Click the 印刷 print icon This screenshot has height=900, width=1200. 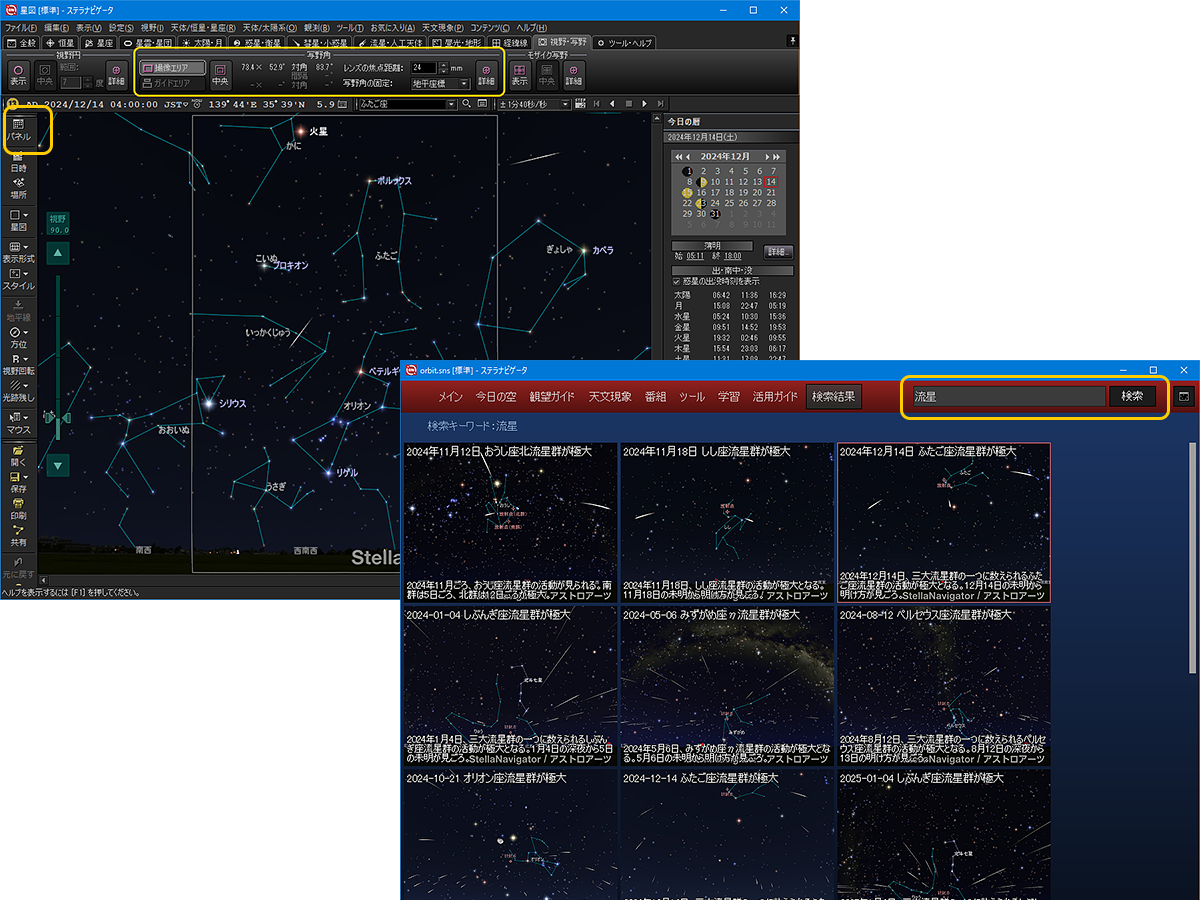click(18, 509)
